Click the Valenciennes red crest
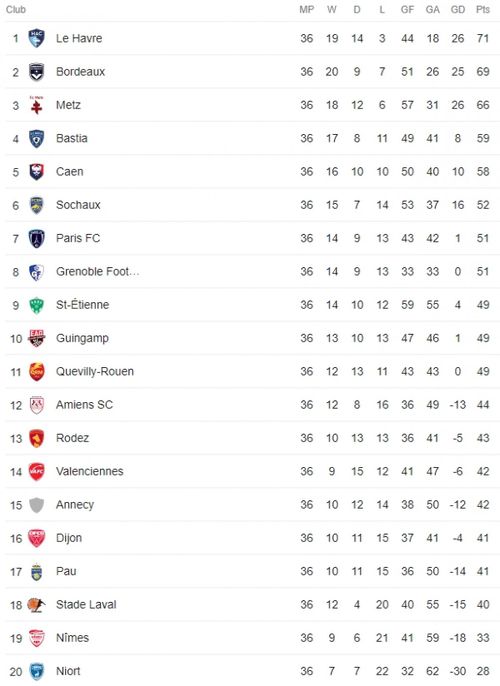The image size is (500, 686). pyautogui.click(x=36, y=472)
